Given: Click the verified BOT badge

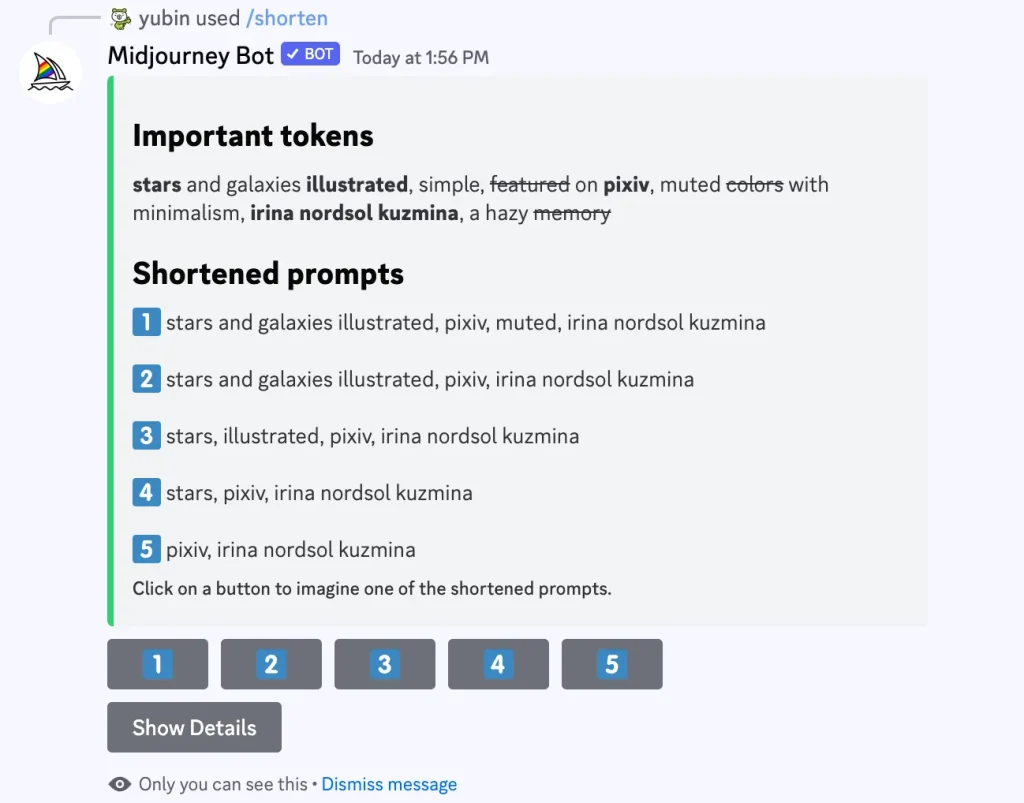Looking at the screenshot, I should coord(310,54).
